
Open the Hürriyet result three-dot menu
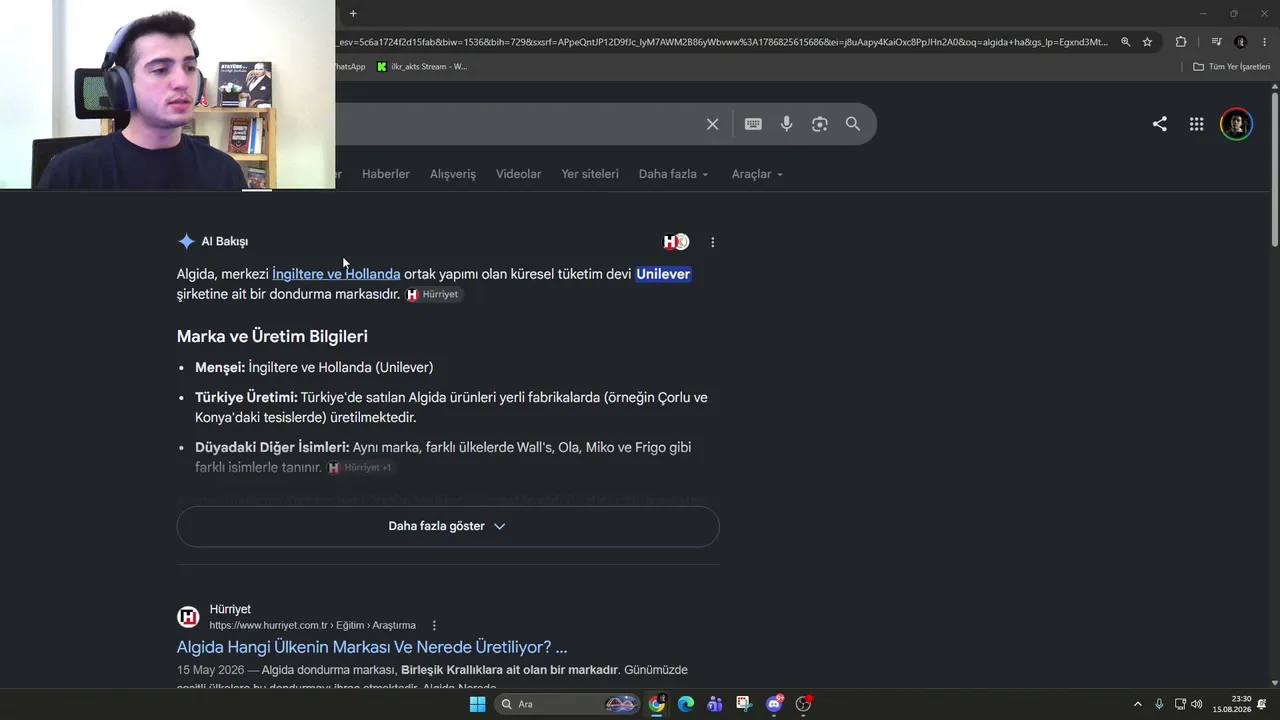pyautogui.click(x=434, y=626)
